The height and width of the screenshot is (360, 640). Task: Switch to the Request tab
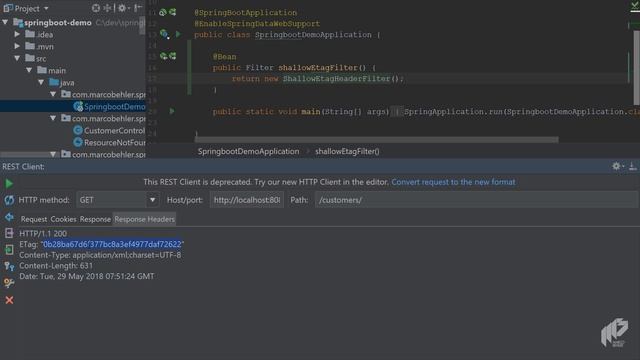click(x=34, y=219)
